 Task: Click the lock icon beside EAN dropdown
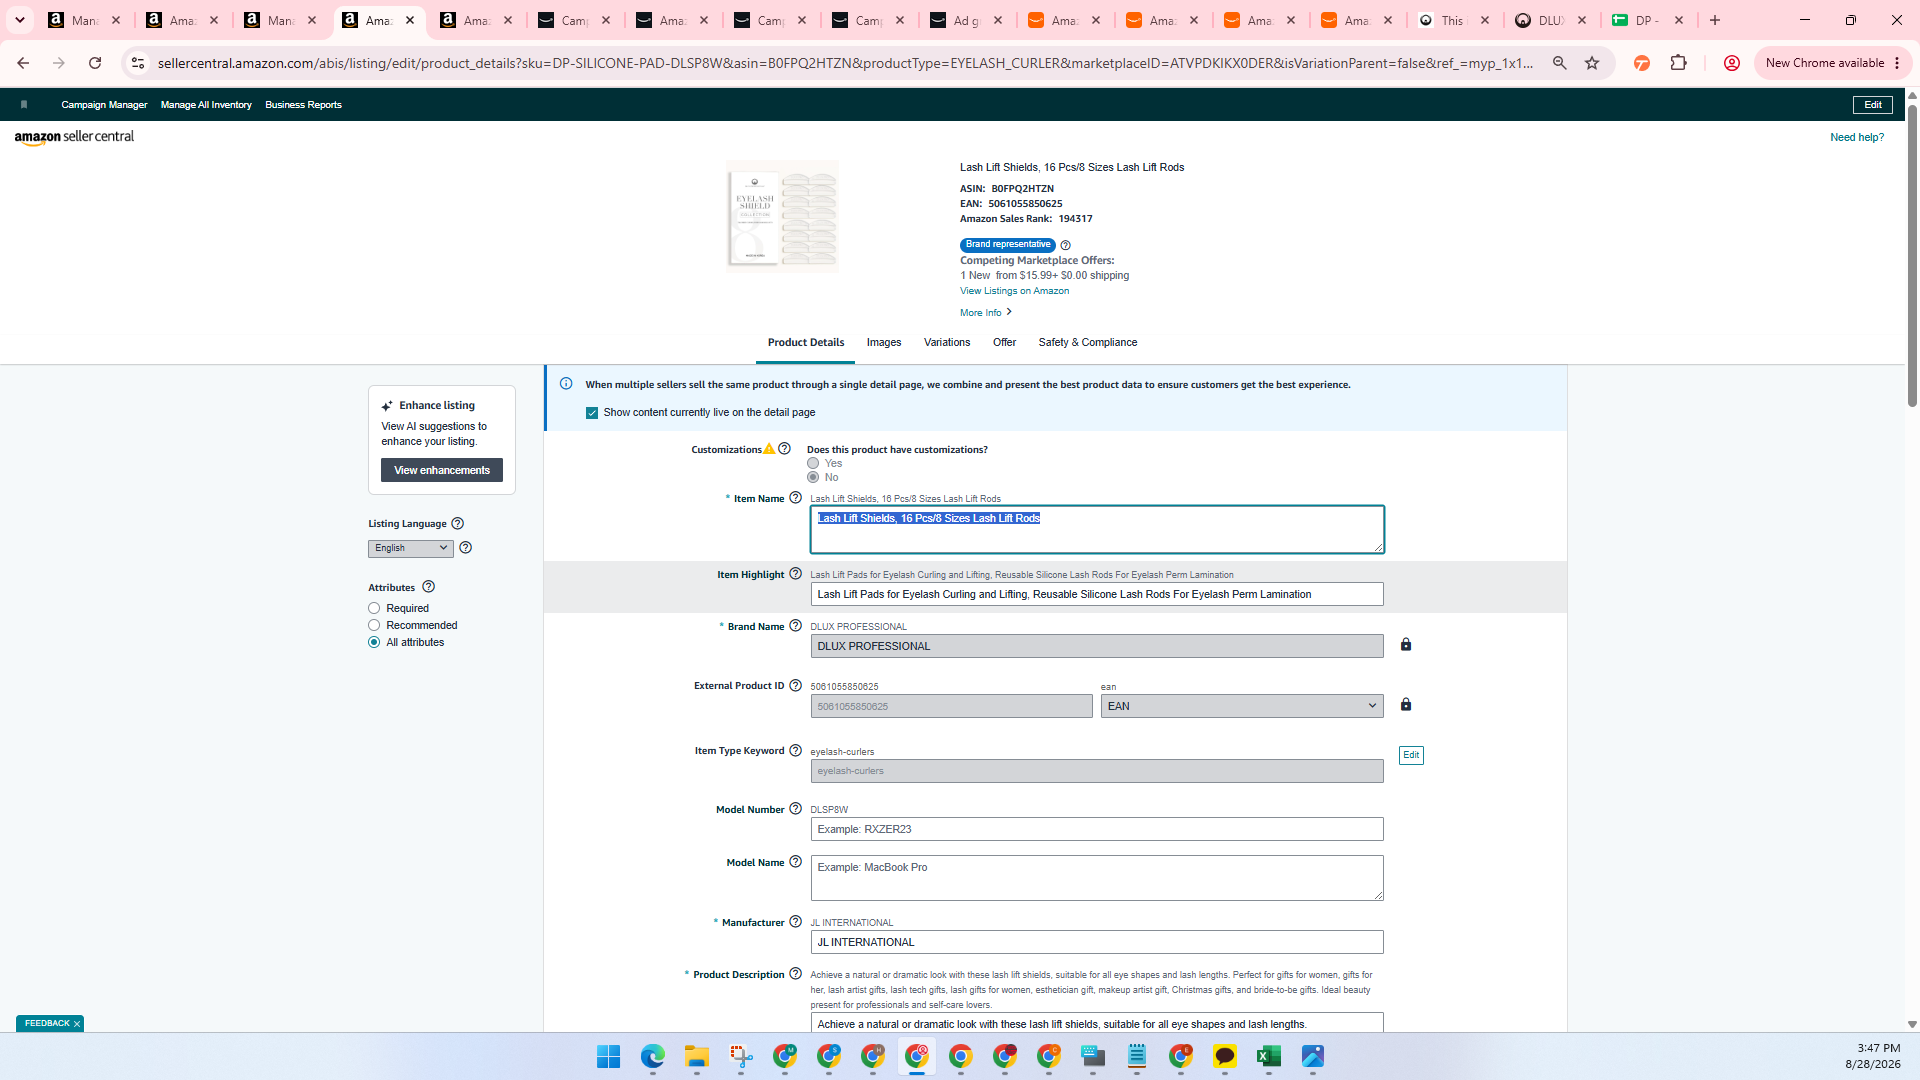click(1406, 705)
